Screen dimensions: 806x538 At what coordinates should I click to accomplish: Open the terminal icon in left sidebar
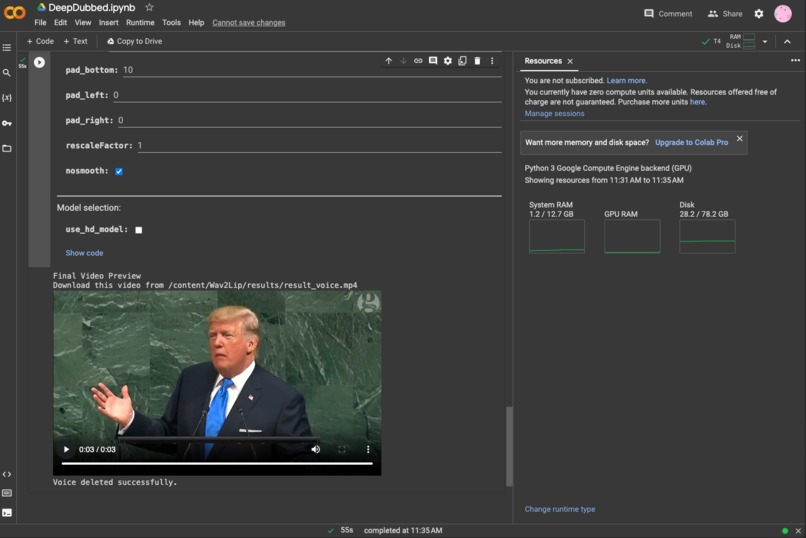(x=7, y=513)
